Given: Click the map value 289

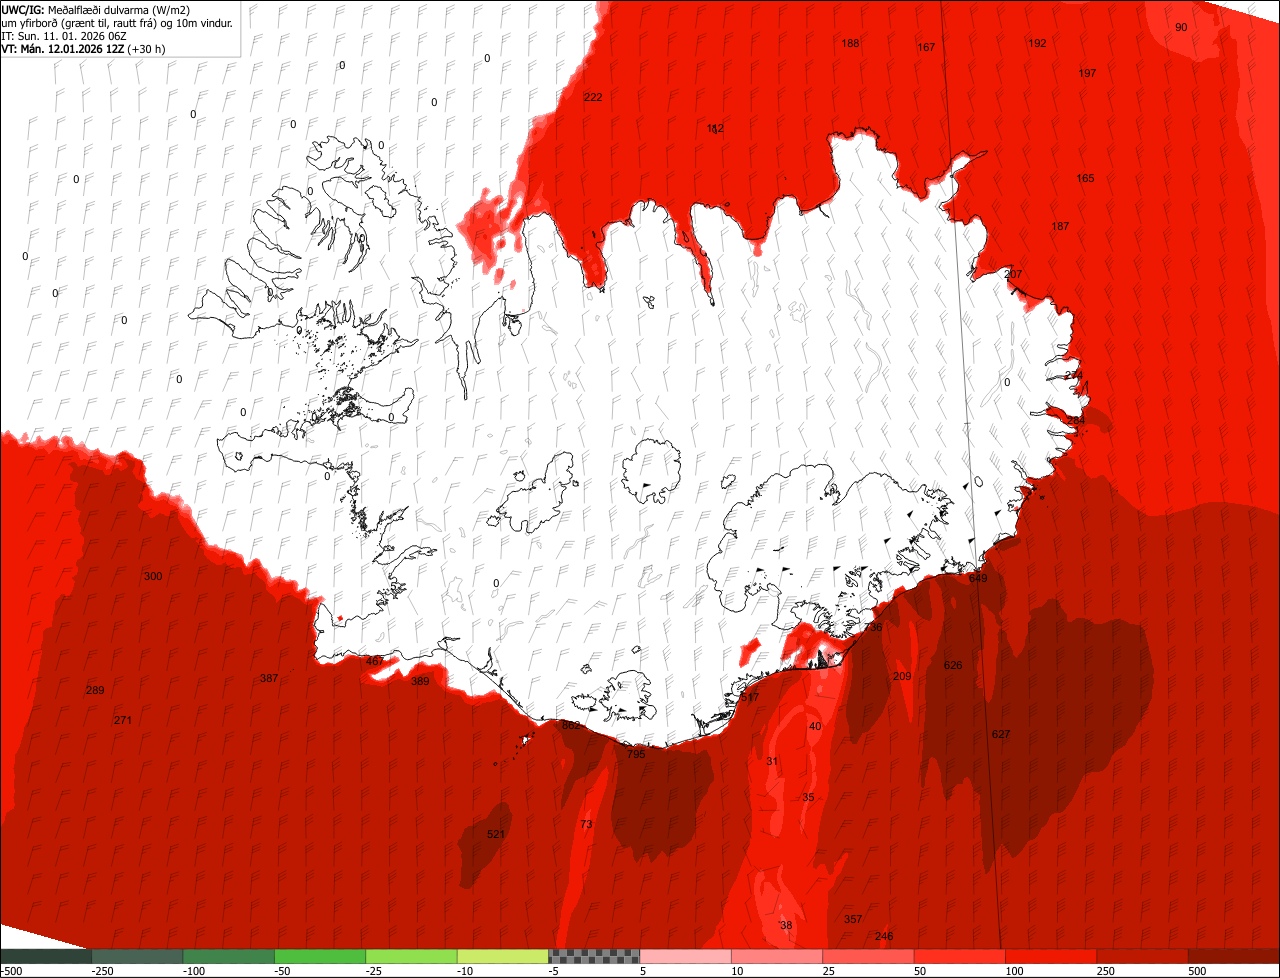Looking at the screenshot, I should click(x=95, y=690).
